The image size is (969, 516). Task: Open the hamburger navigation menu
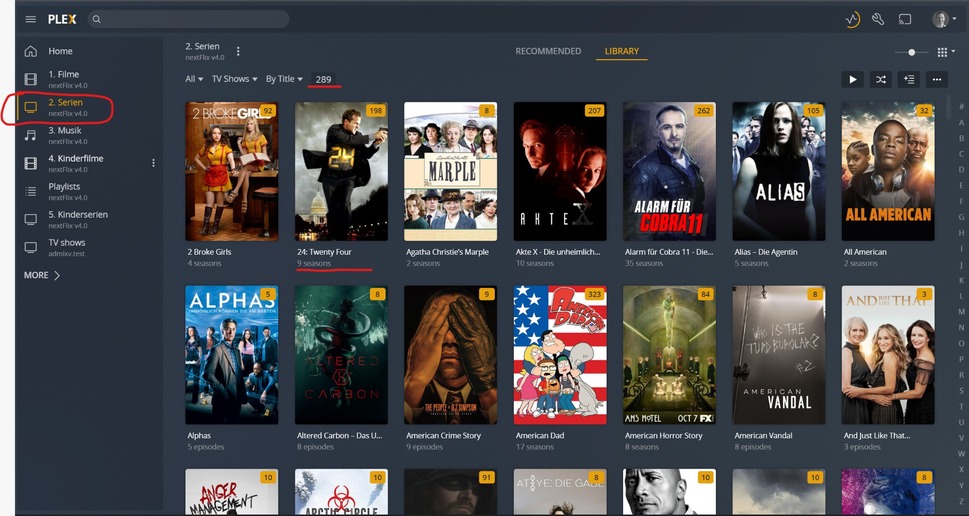30,19
